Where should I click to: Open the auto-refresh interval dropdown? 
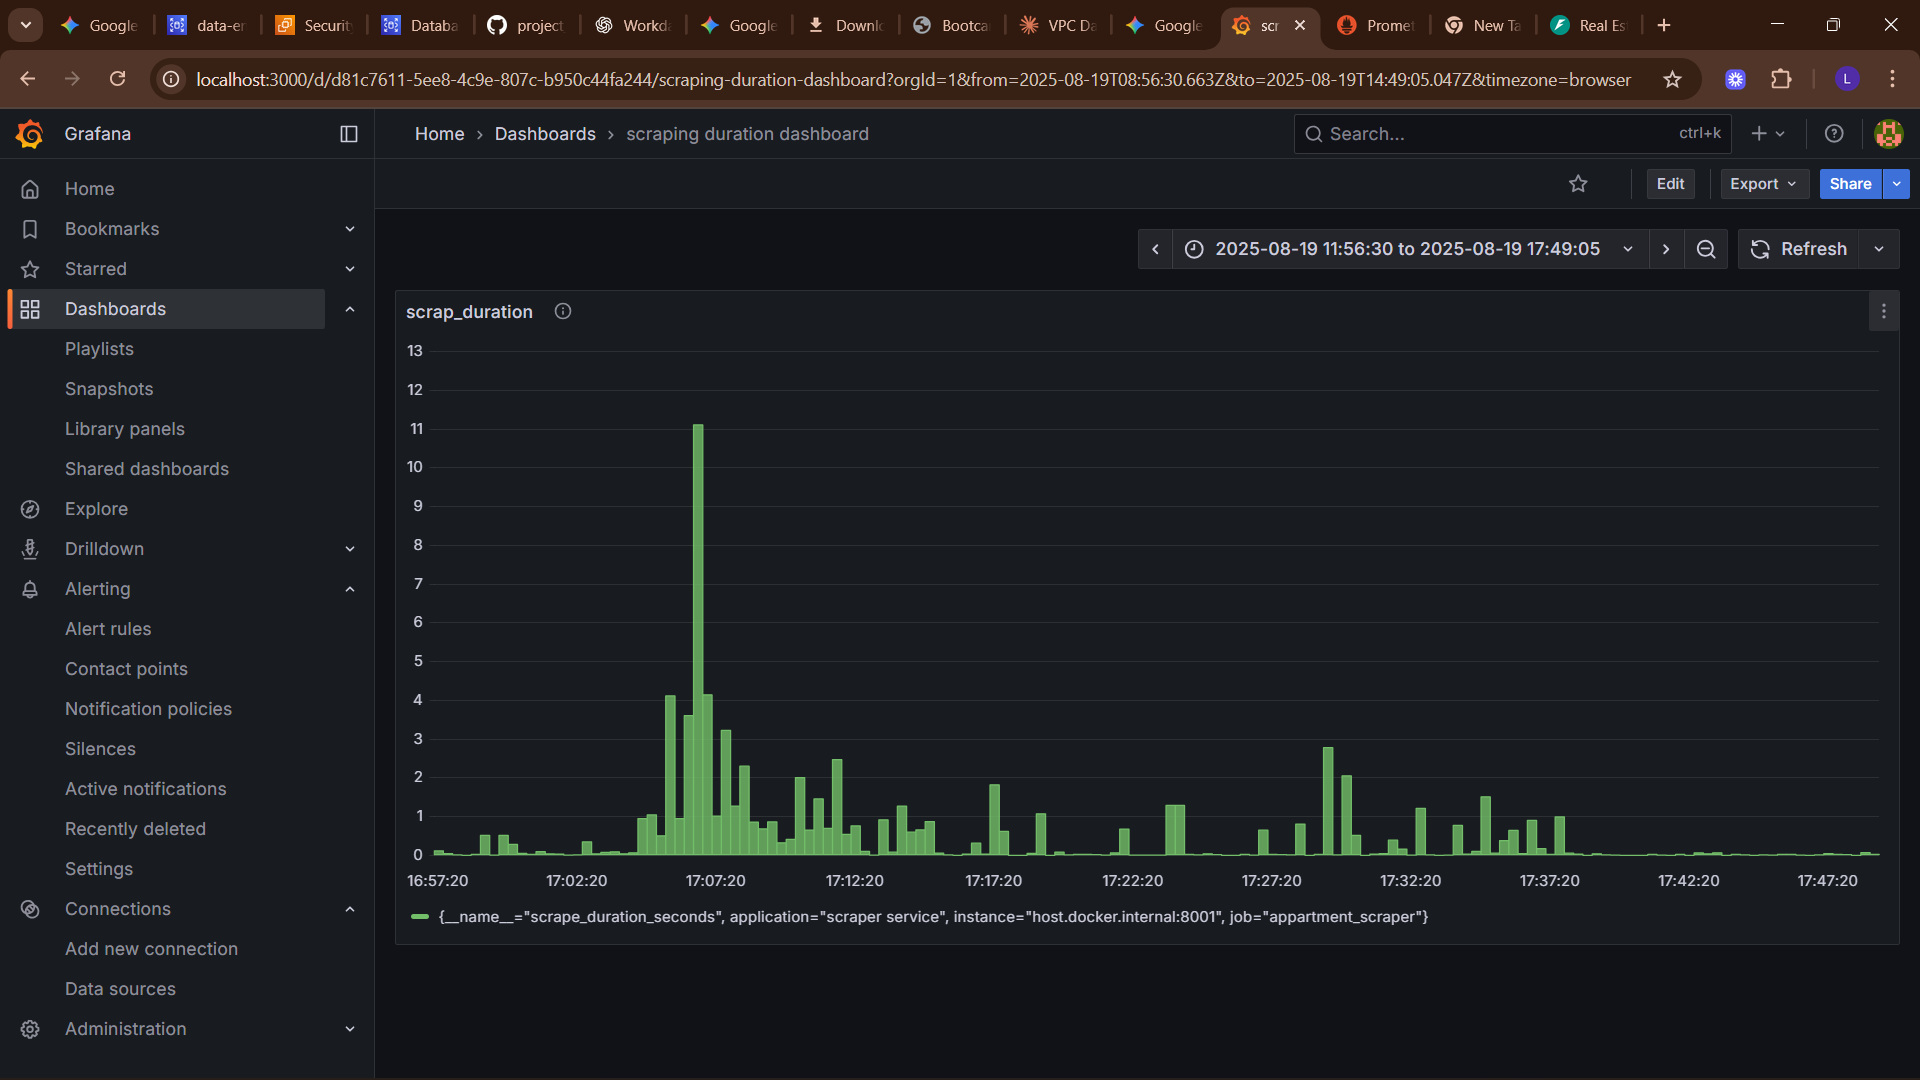point(1879,249)
